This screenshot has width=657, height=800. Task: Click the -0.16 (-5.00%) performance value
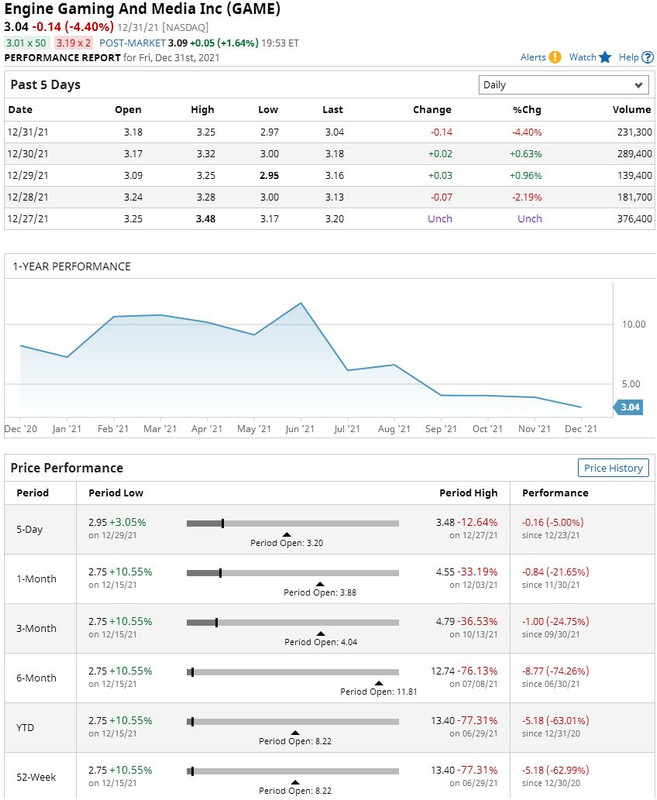(x=552, y=522)
